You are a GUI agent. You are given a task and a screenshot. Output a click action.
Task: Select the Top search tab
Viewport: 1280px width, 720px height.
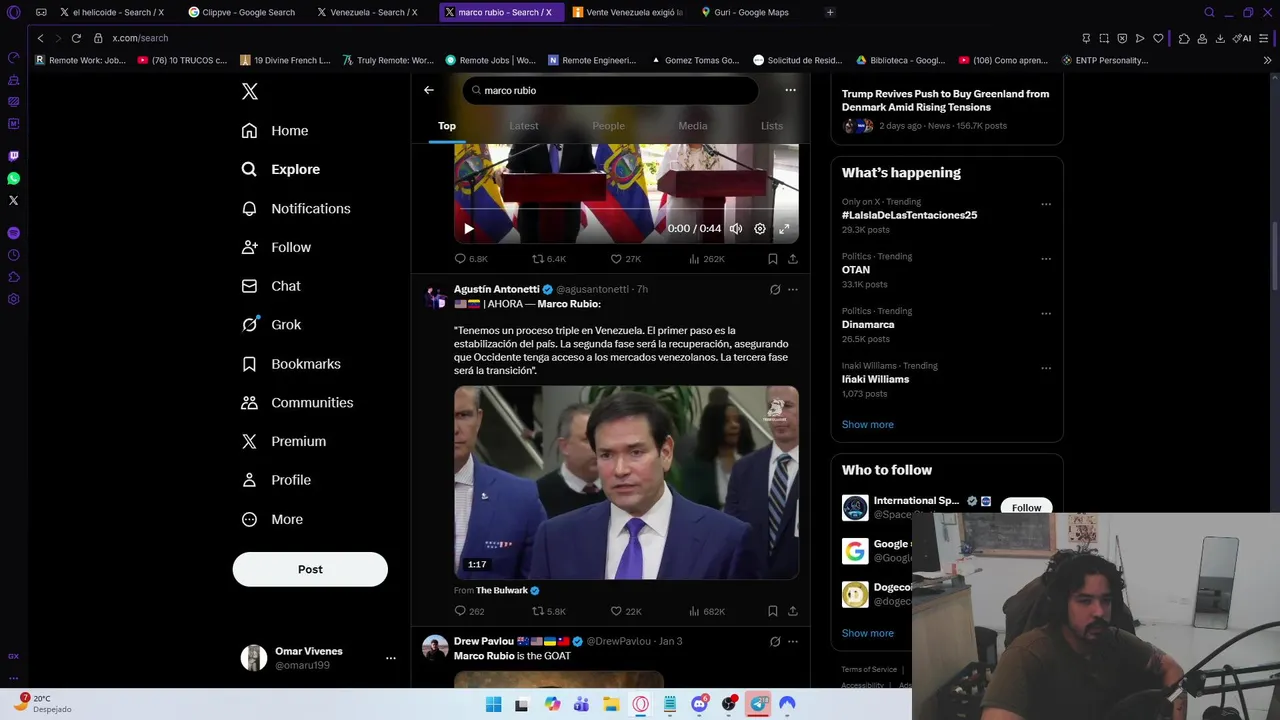[x=447, y=126]
